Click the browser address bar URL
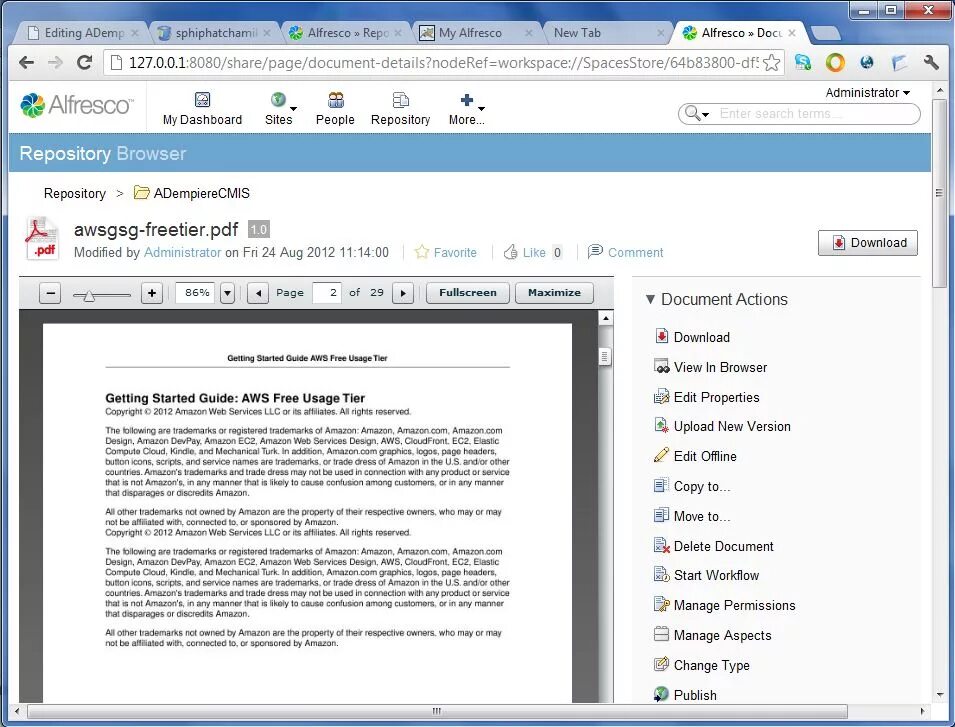Screen dimensions: 955x727 click(443, 63)
